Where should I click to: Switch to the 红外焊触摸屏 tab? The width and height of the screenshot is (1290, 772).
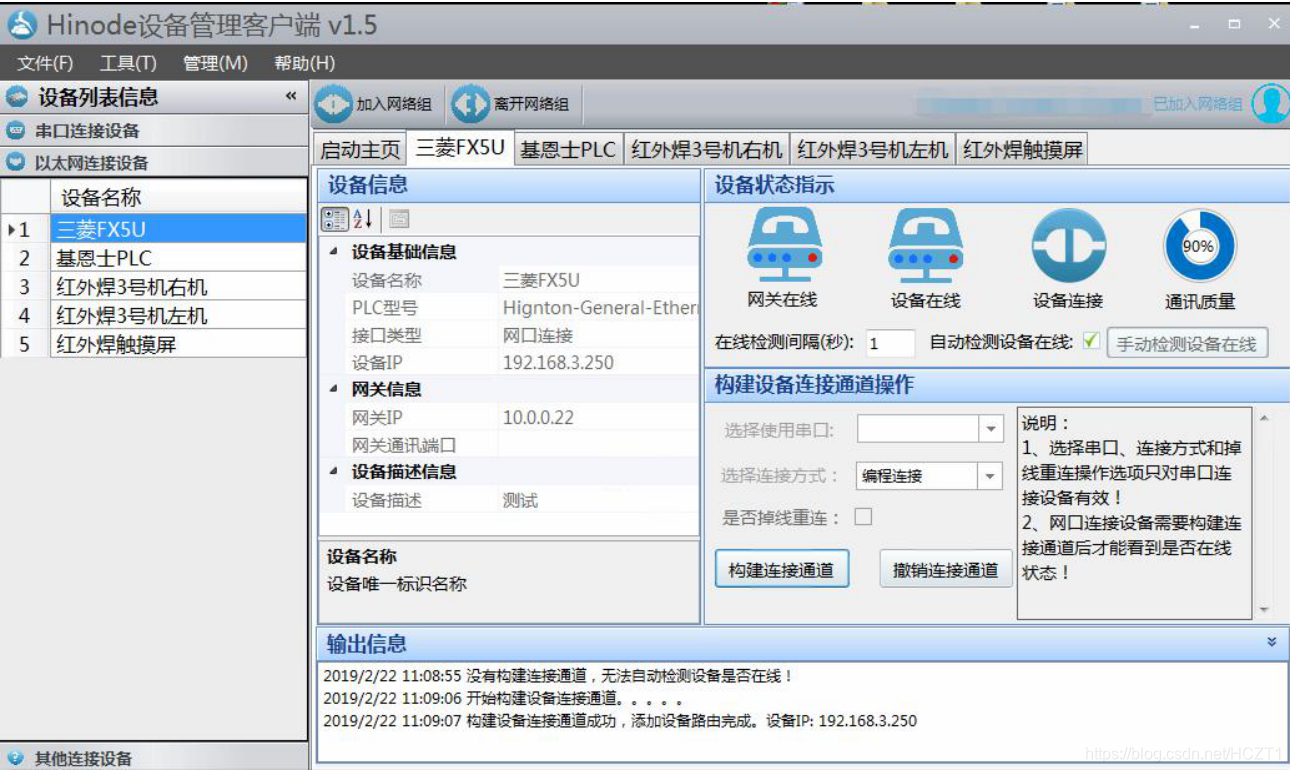[x=1022, y=150]
